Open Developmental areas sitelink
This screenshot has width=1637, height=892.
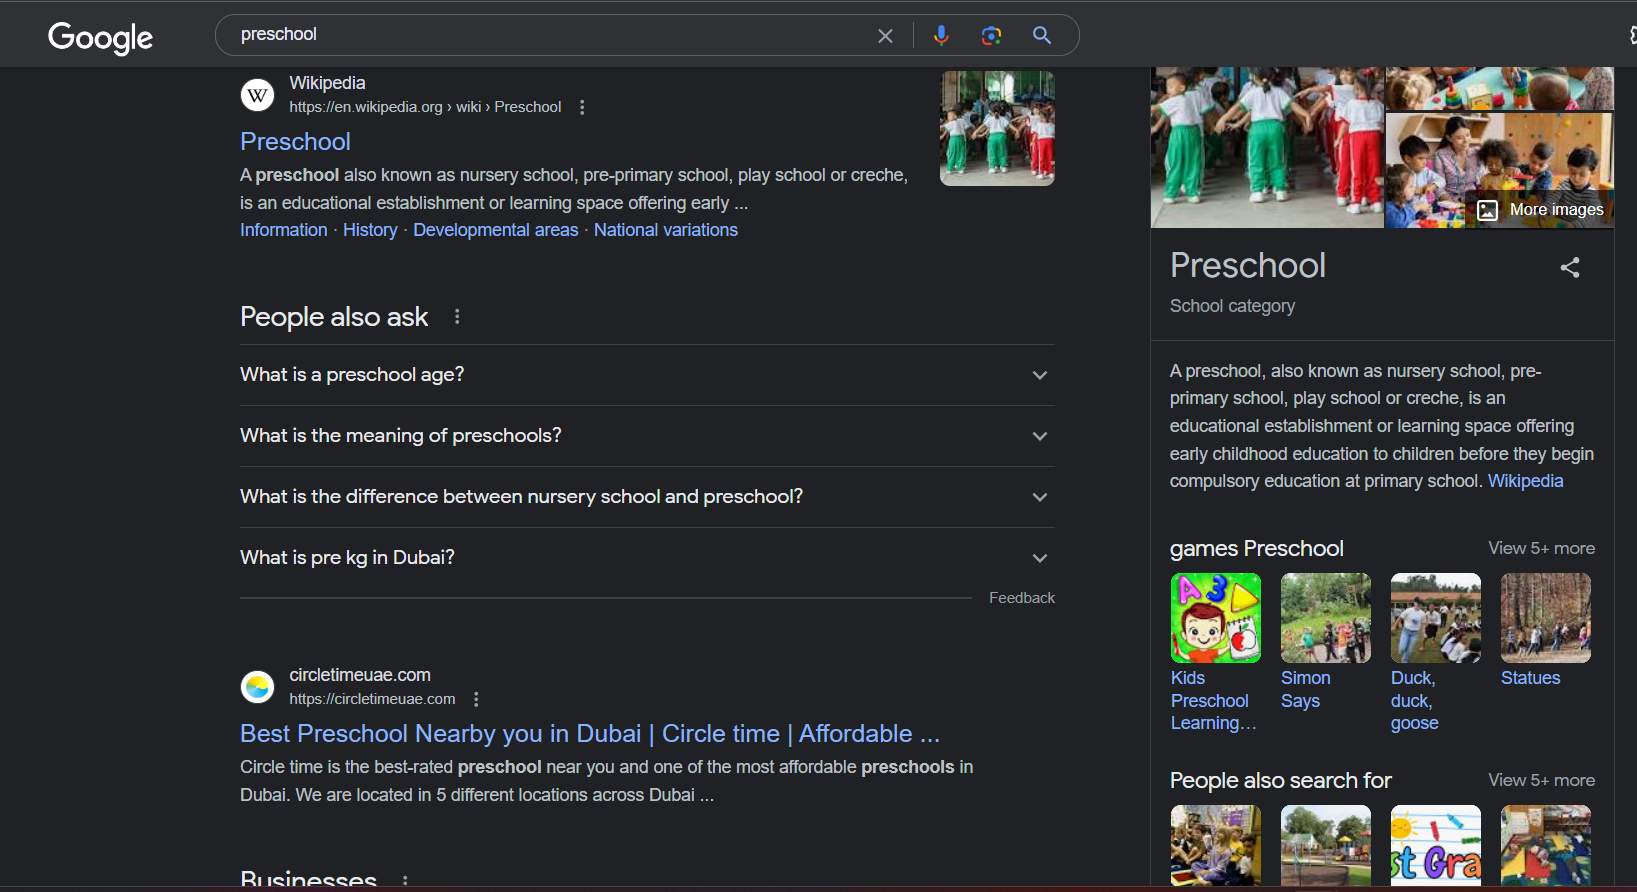click(x=496, y=230)
